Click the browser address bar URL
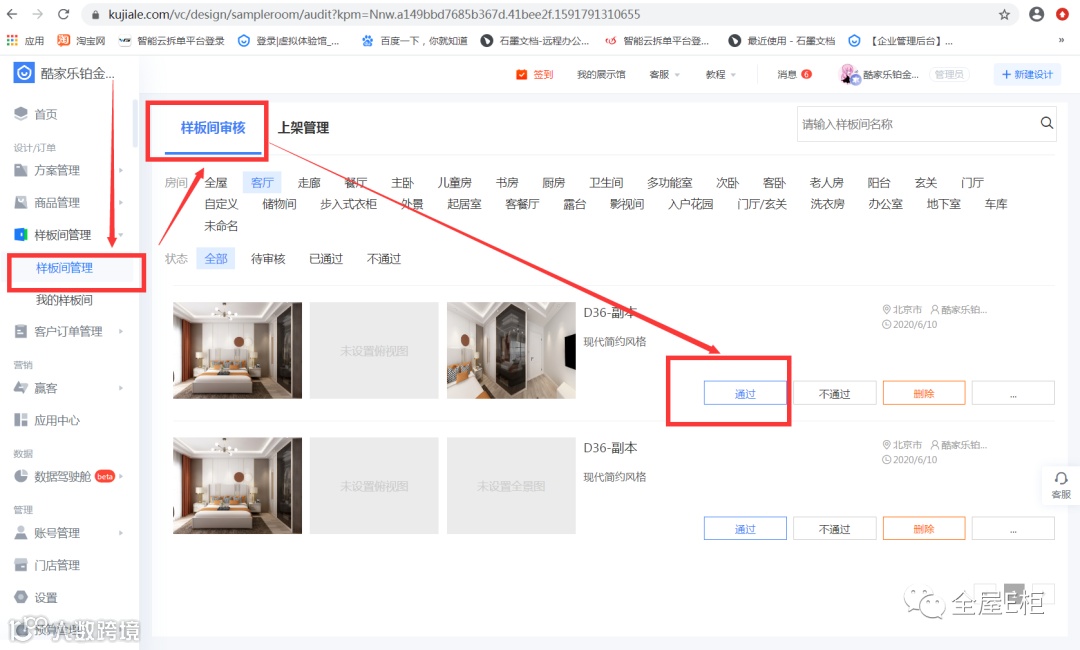This screenshot has height=650, width=1080. click(374, 14)
